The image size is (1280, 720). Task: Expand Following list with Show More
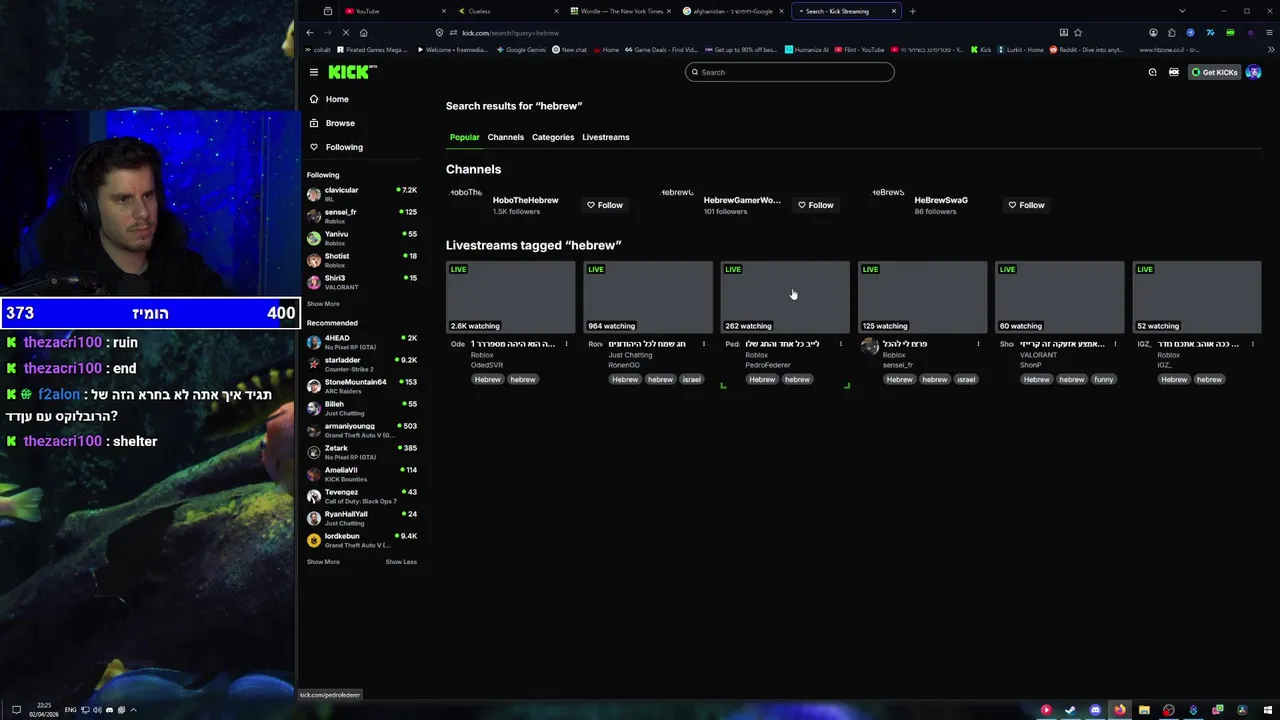point(323,304)
